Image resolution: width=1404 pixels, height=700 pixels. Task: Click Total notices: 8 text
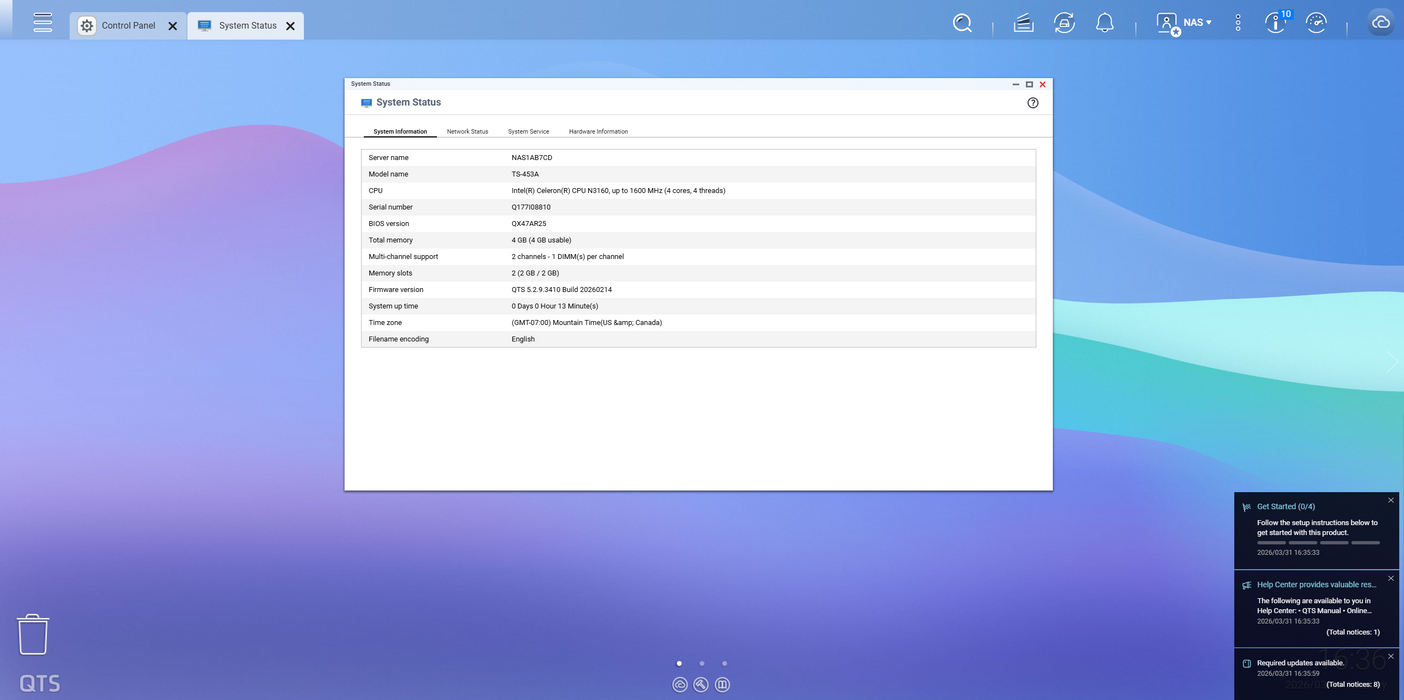point(1353,684)
